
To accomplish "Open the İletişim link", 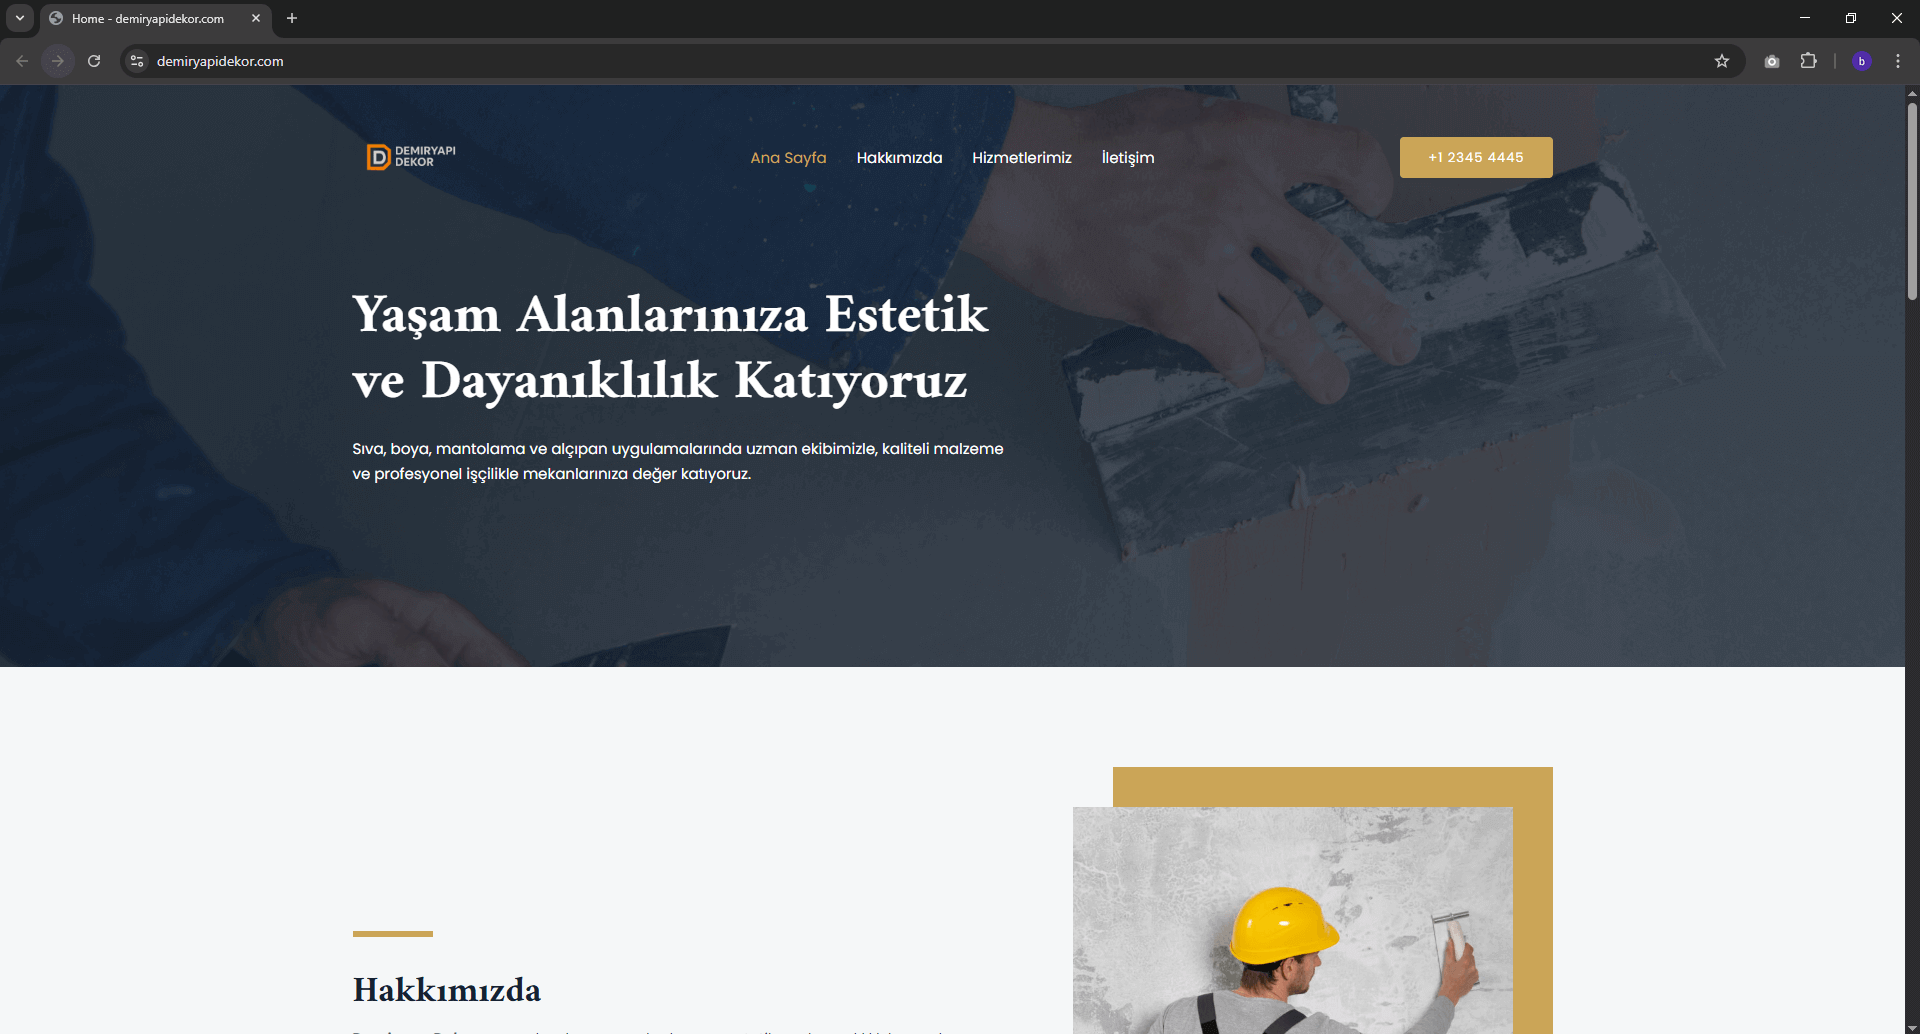I will pyautogui.click(x=1128, y=157).
